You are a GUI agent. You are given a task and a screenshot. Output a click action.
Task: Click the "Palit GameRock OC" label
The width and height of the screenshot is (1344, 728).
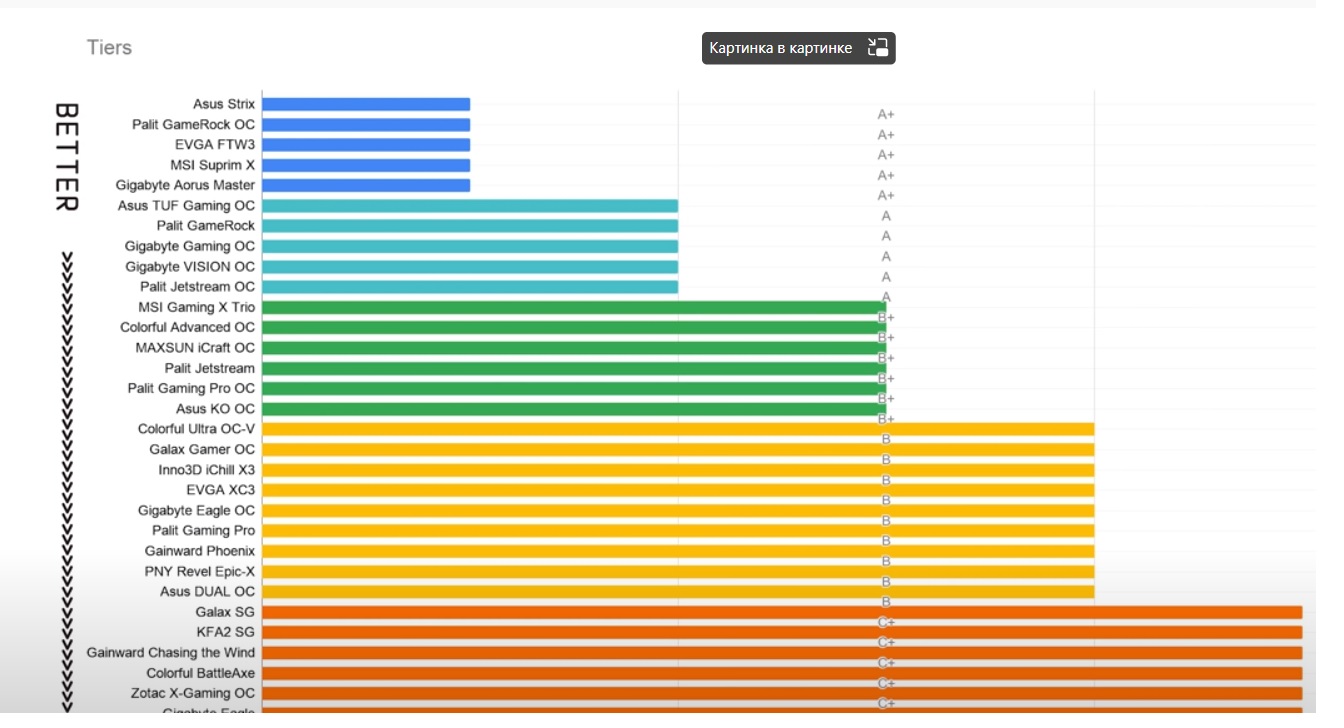tap(193, 125)
